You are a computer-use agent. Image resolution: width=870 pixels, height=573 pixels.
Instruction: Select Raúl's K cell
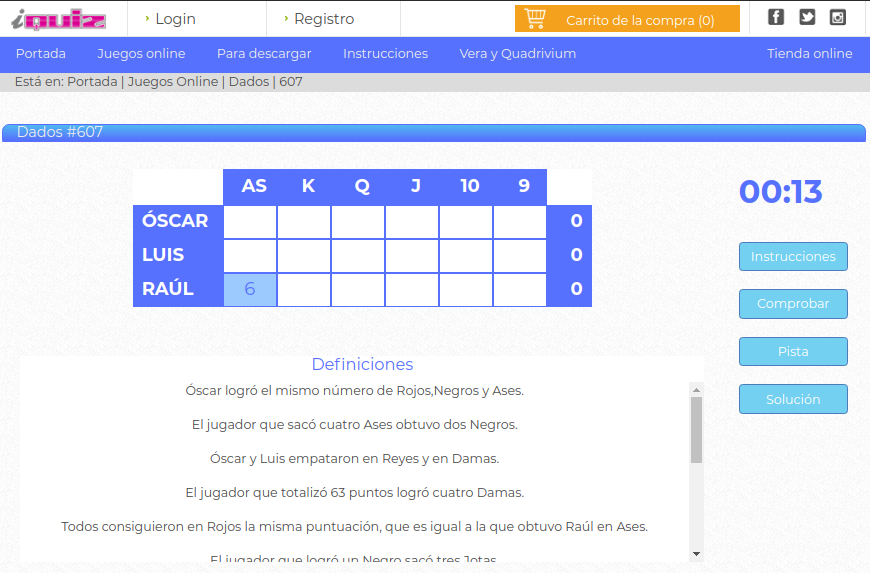304,290
